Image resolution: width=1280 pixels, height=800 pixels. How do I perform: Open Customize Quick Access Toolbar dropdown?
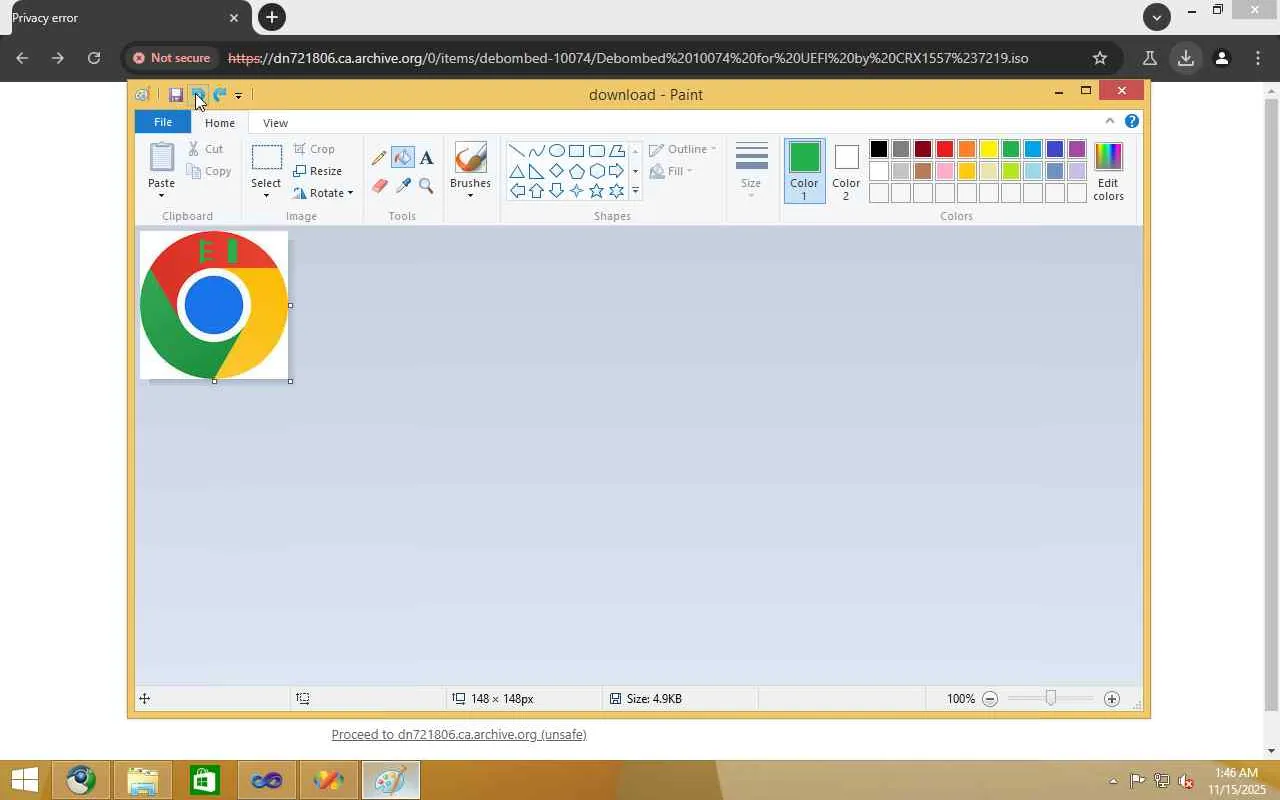pyautogui.click(x=238, y=96)
